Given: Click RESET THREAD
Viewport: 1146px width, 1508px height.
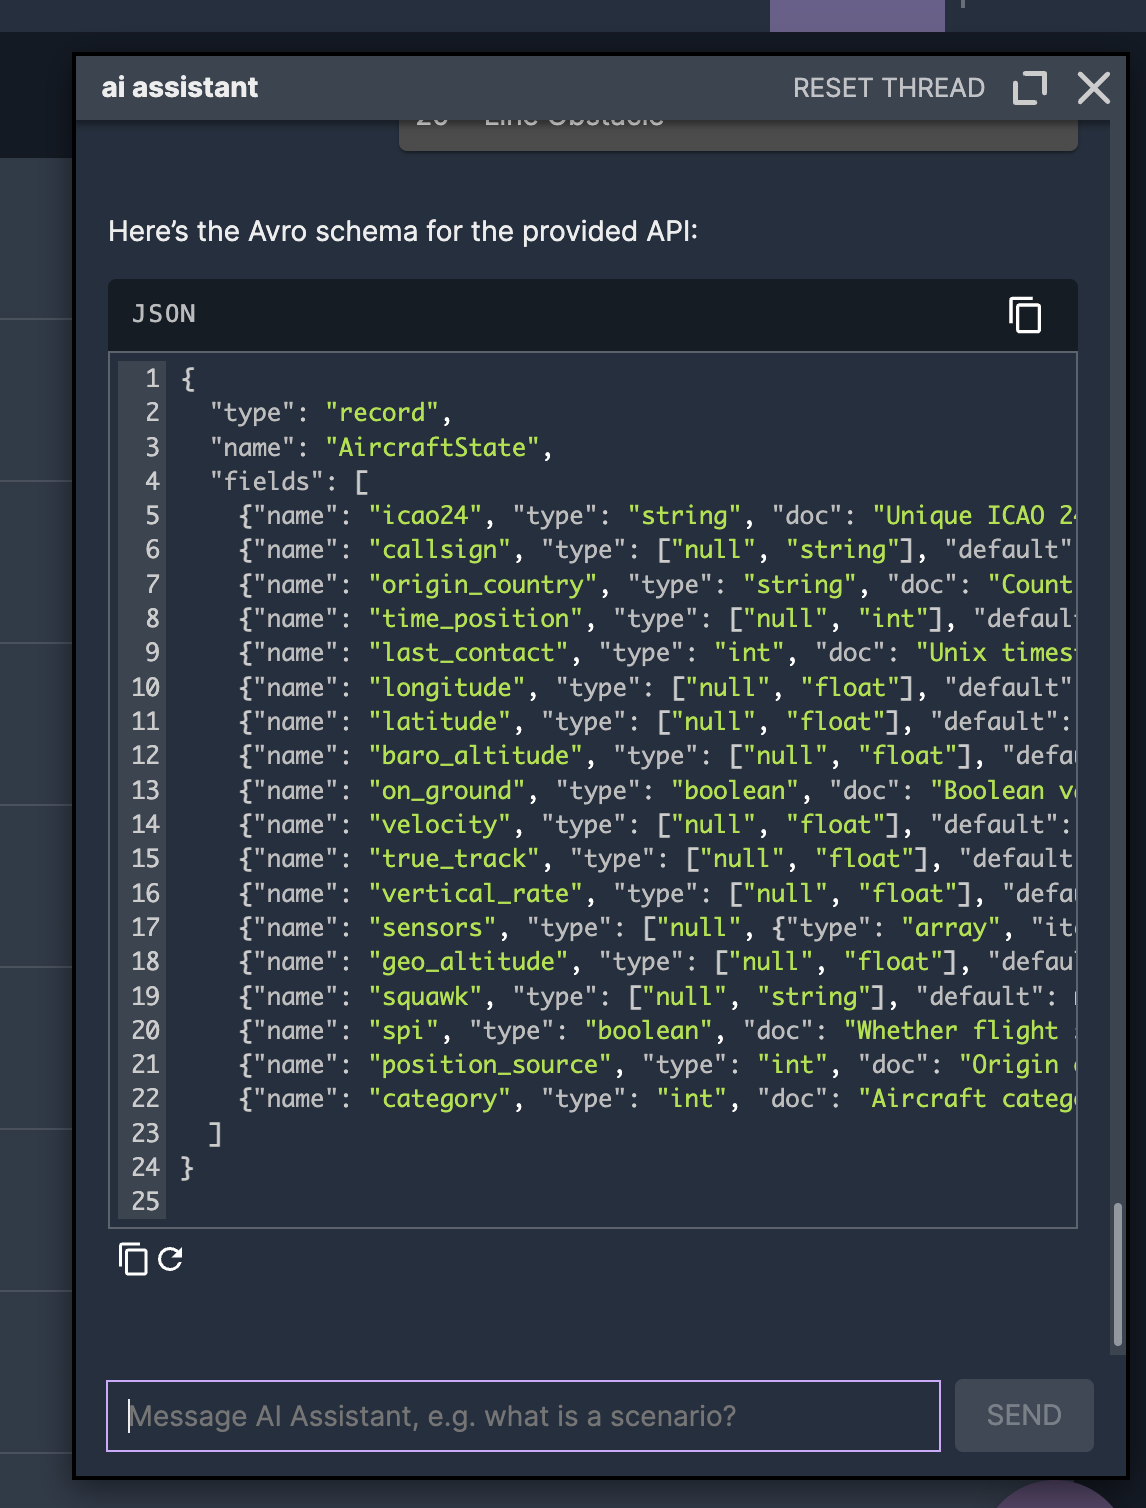Looking at the screenshot, I should pos(889,88).
